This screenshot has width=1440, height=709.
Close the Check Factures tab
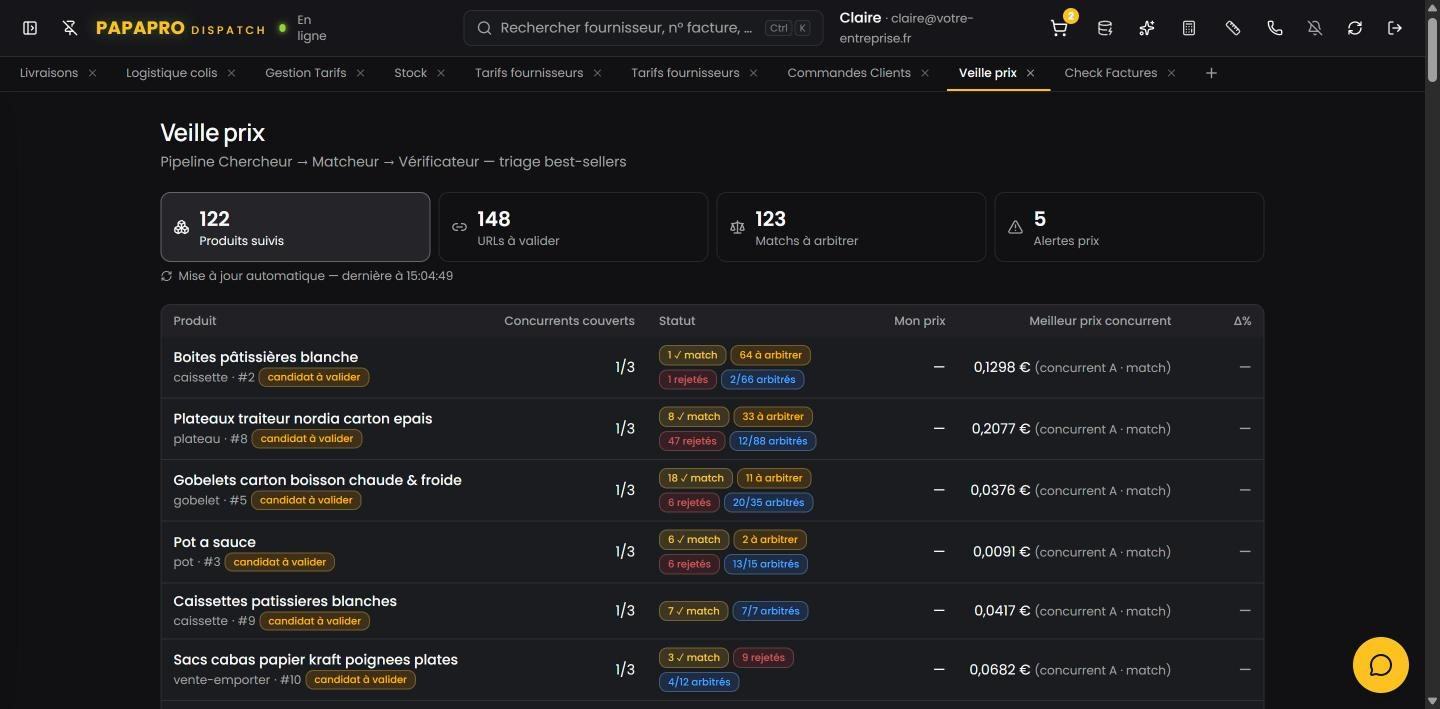coord(1171,73)
